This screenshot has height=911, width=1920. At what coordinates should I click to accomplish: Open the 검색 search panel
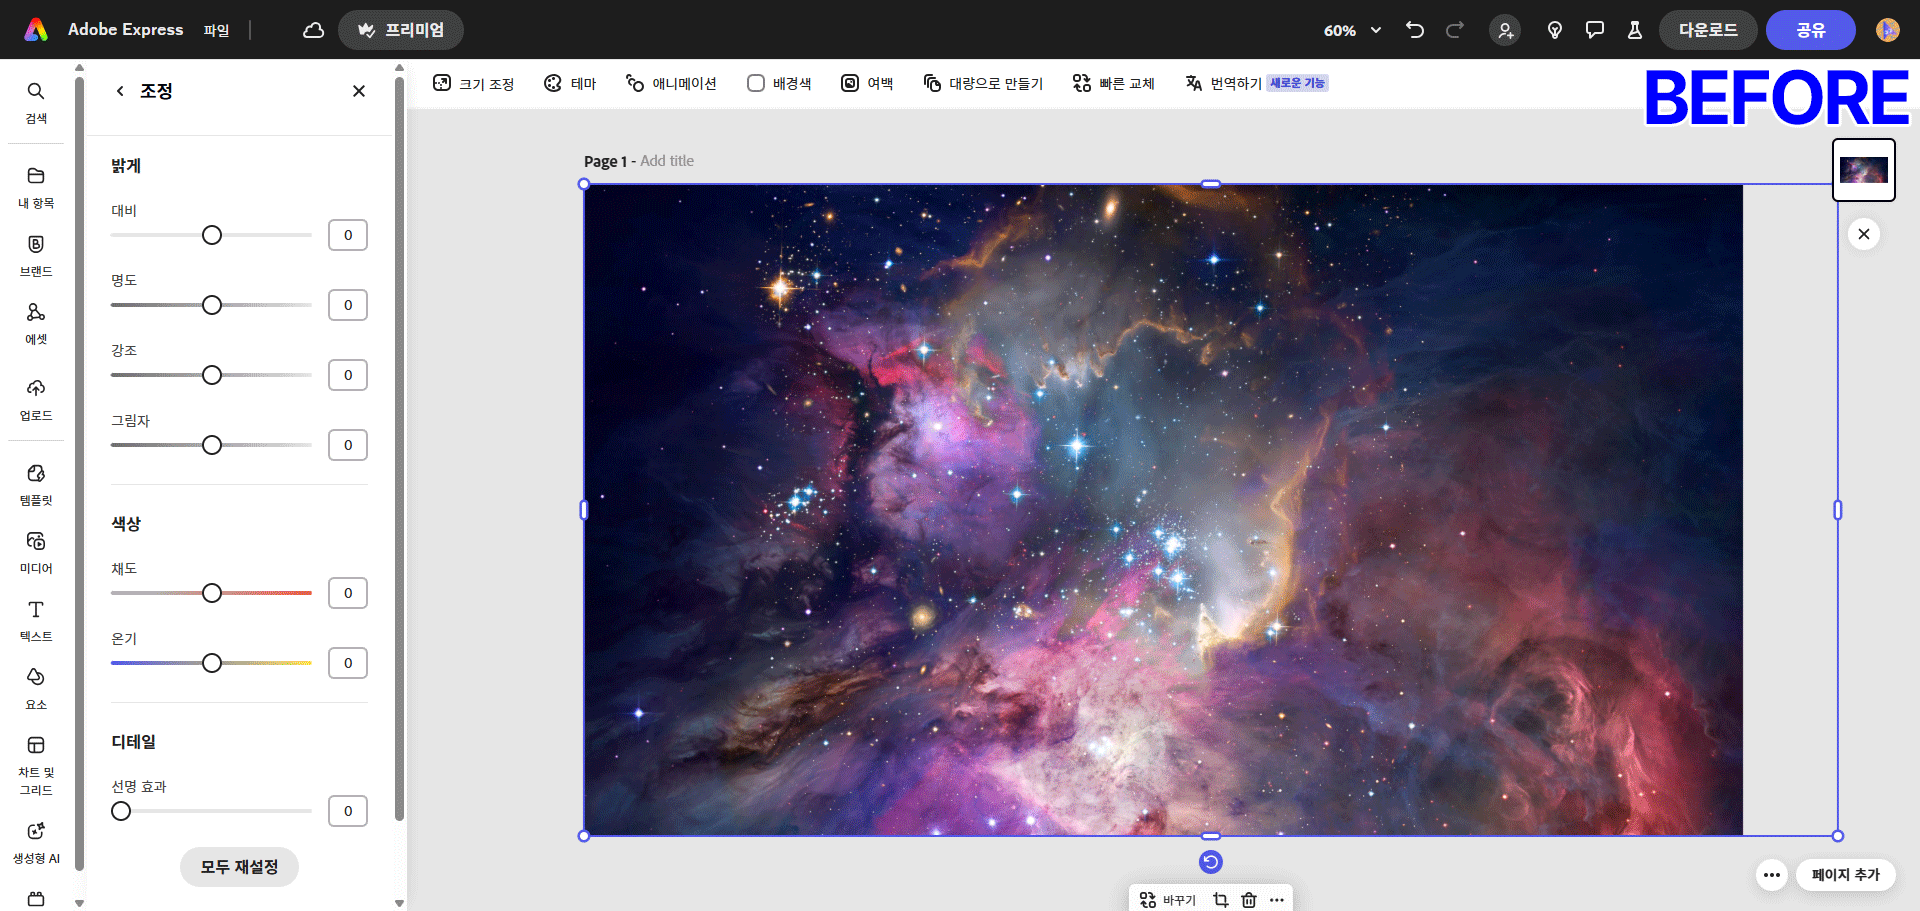[x=36, y=102]
